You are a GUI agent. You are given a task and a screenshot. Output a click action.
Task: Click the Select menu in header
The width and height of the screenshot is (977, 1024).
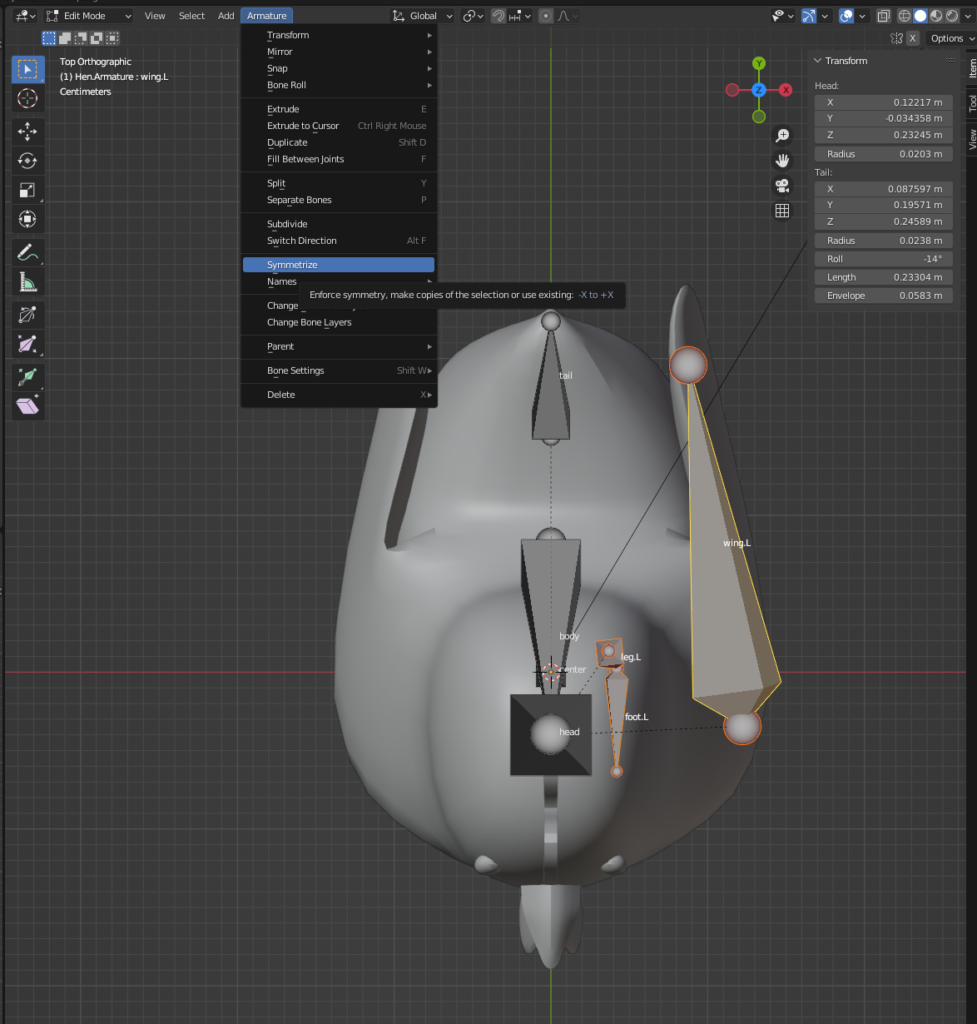pos(191,16)
